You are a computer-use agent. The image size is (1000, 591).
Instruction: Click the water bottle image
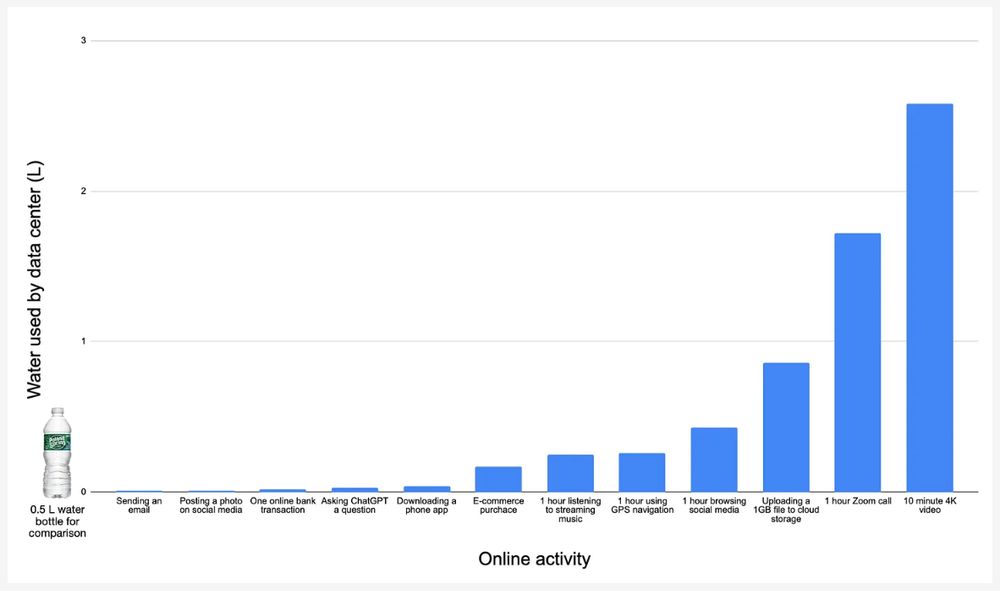57,453
